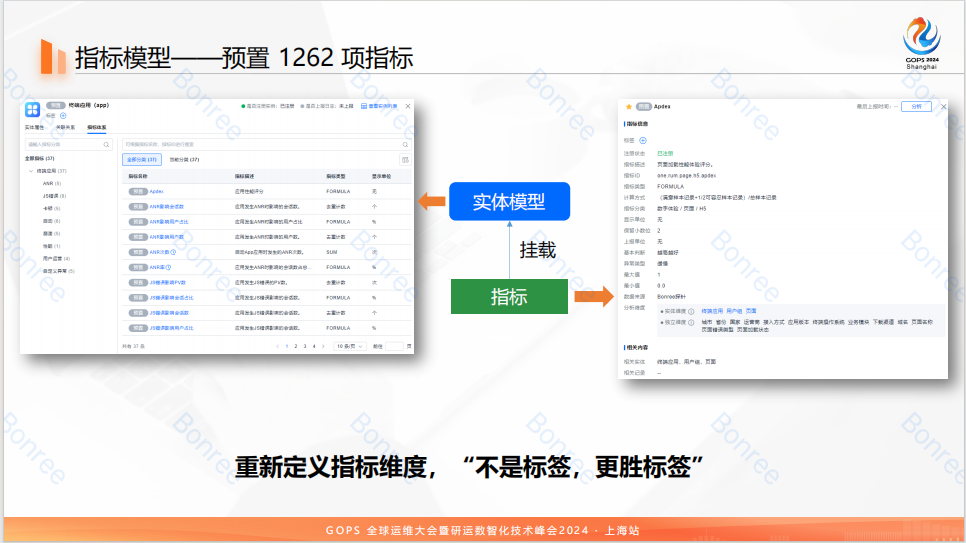Select the 当前分类 (37) filter

184,160
